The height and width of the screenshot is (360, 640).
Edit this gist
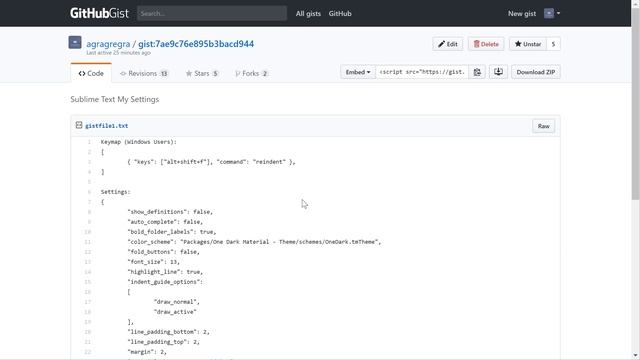pyautogui.click(x=448, y=44)
